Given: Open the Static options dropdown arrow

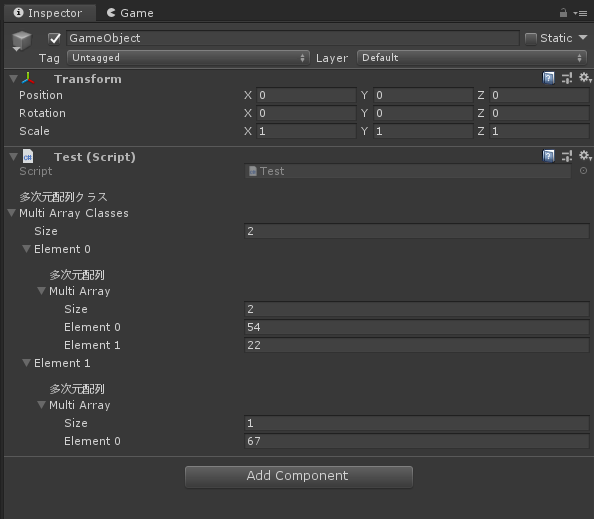Looking at the screenshot, I should [583, 38].
